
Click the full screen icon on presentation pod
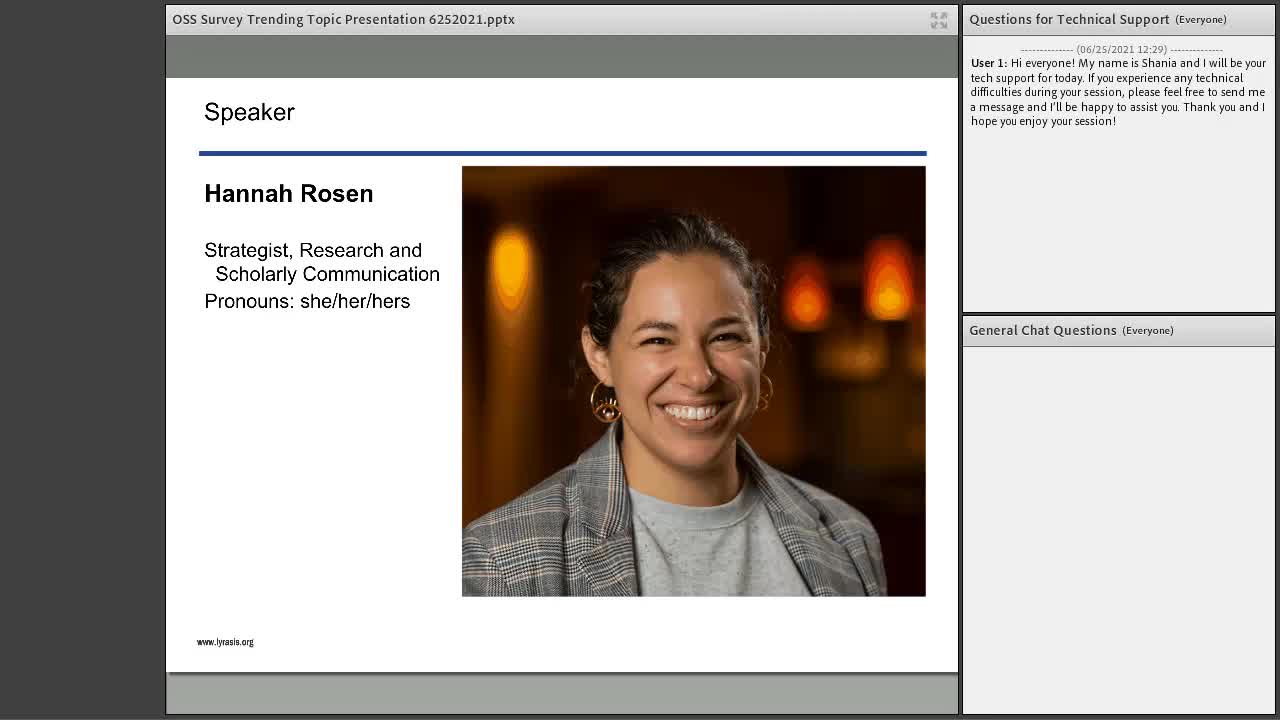pyautogui.click(x=938, y=20)
